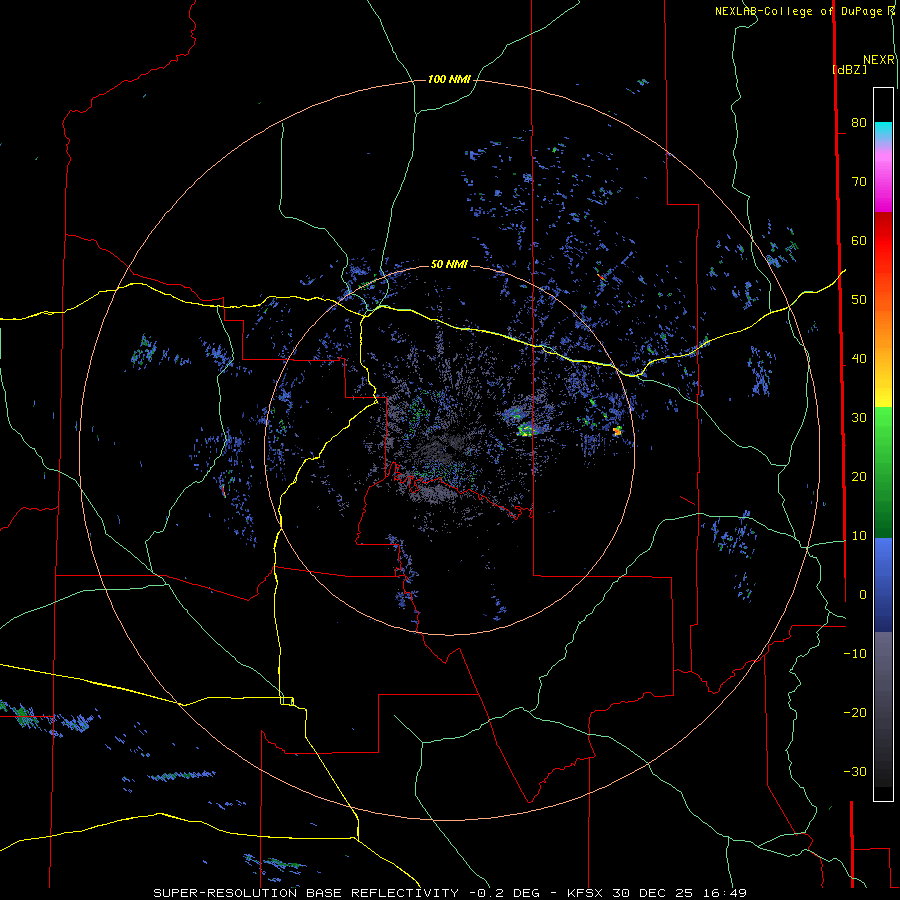900x900 pixels.
Task: Click the 100 NMI range ring label
Action: (449, 79)
